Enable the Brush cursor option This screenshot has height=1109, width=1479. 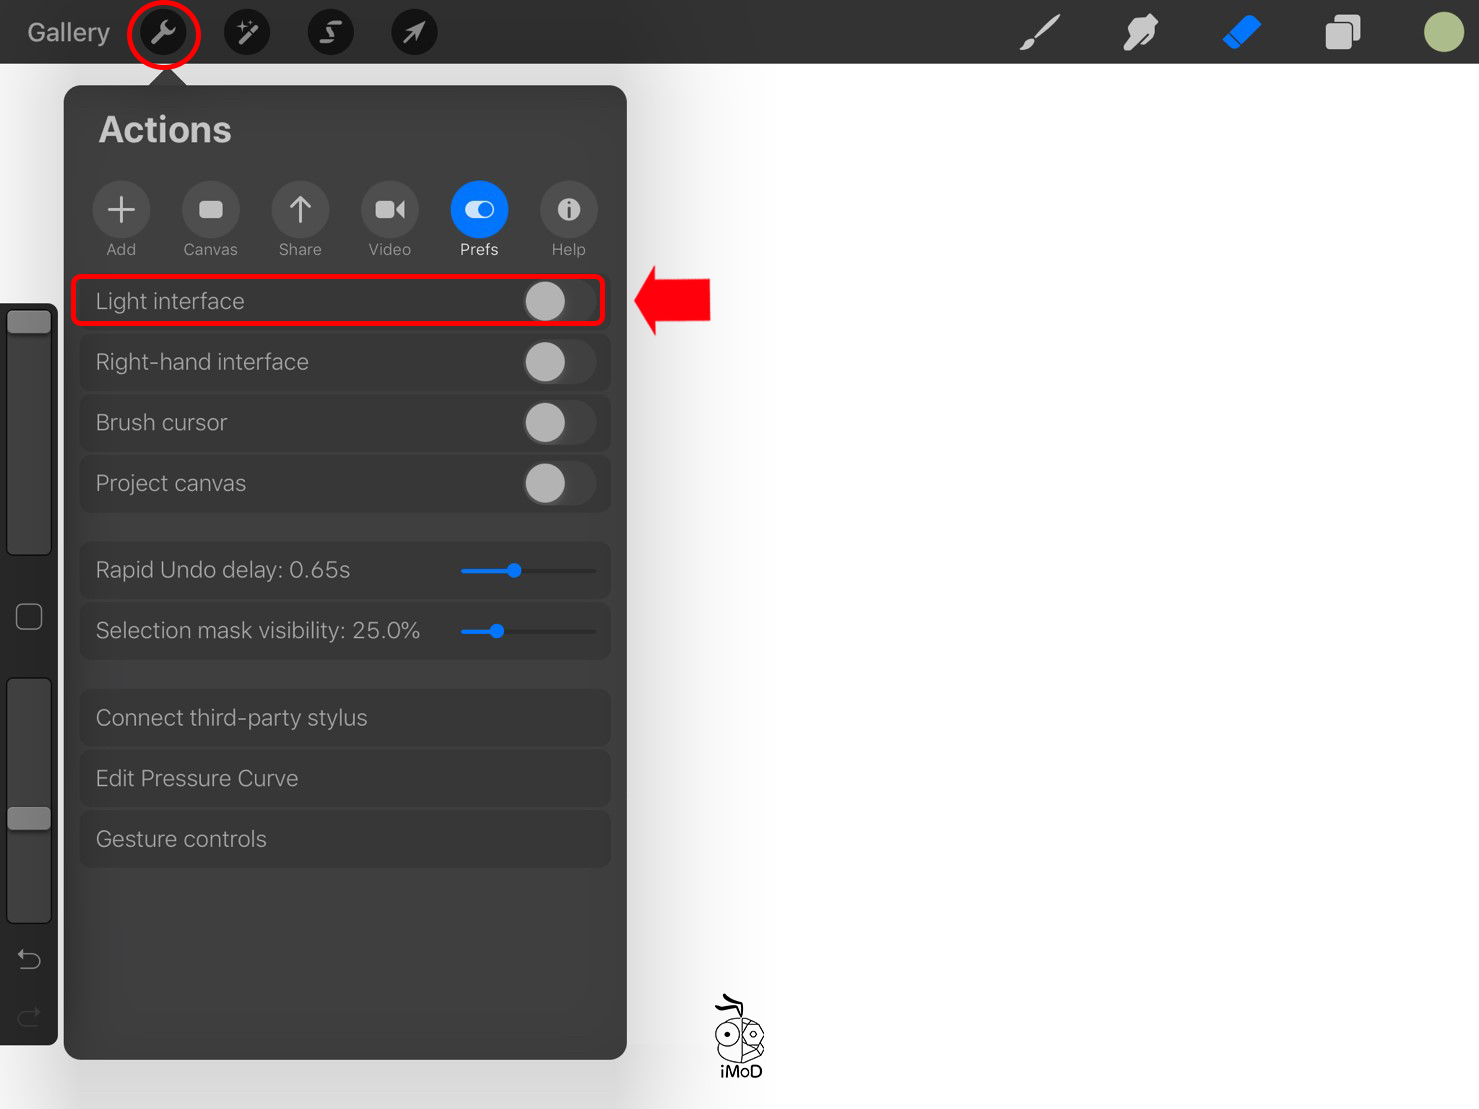558,422
